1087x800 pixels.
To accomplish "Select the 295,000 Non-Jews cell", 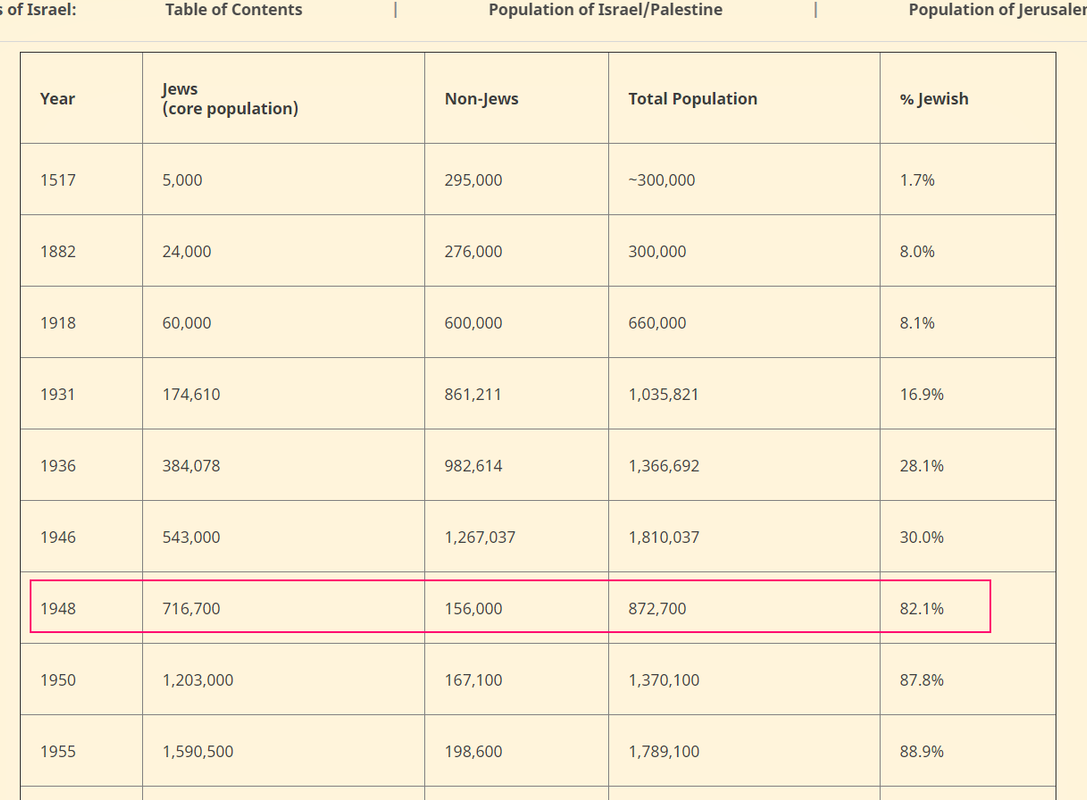I will [516, 180].
